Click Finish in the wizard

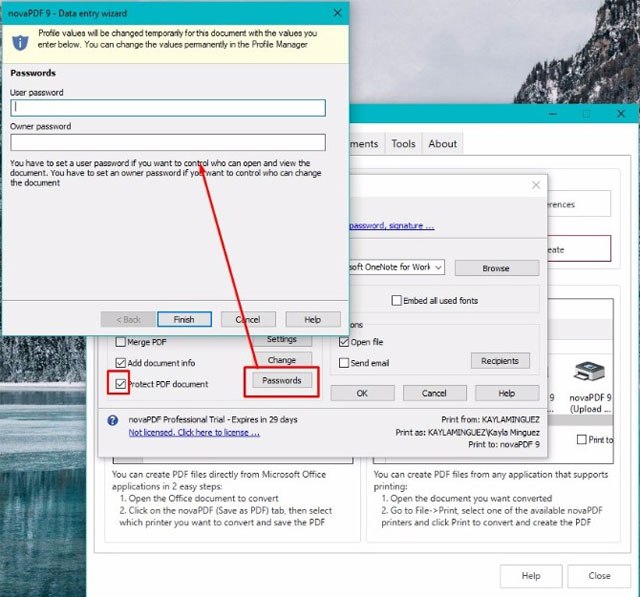click(184, 320)
